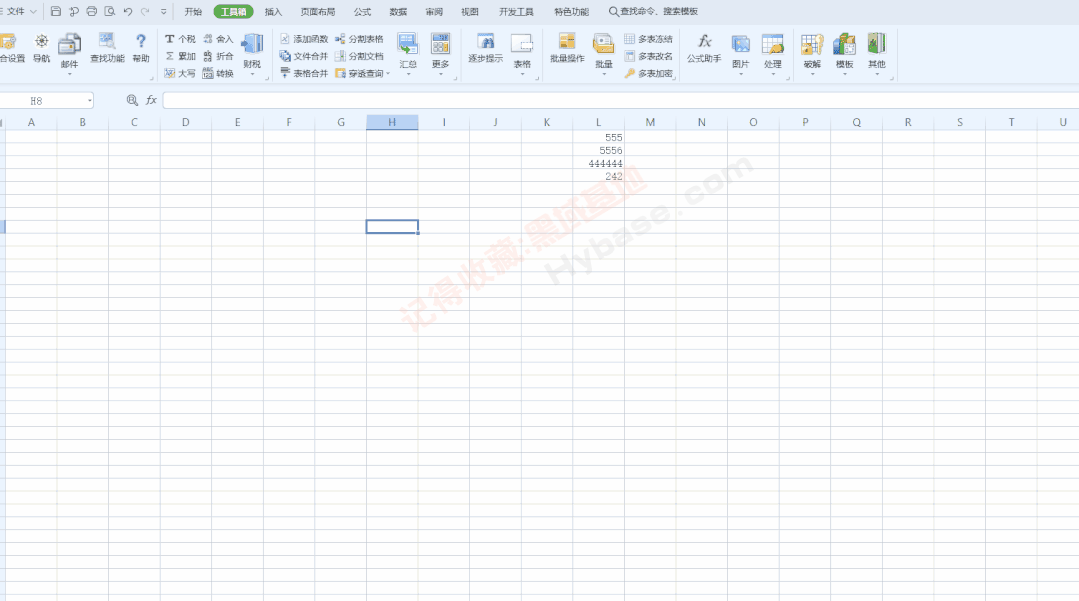
Task: Click 表格合并 merge tables
Action: pyautogui.click(x=303, y=73)
